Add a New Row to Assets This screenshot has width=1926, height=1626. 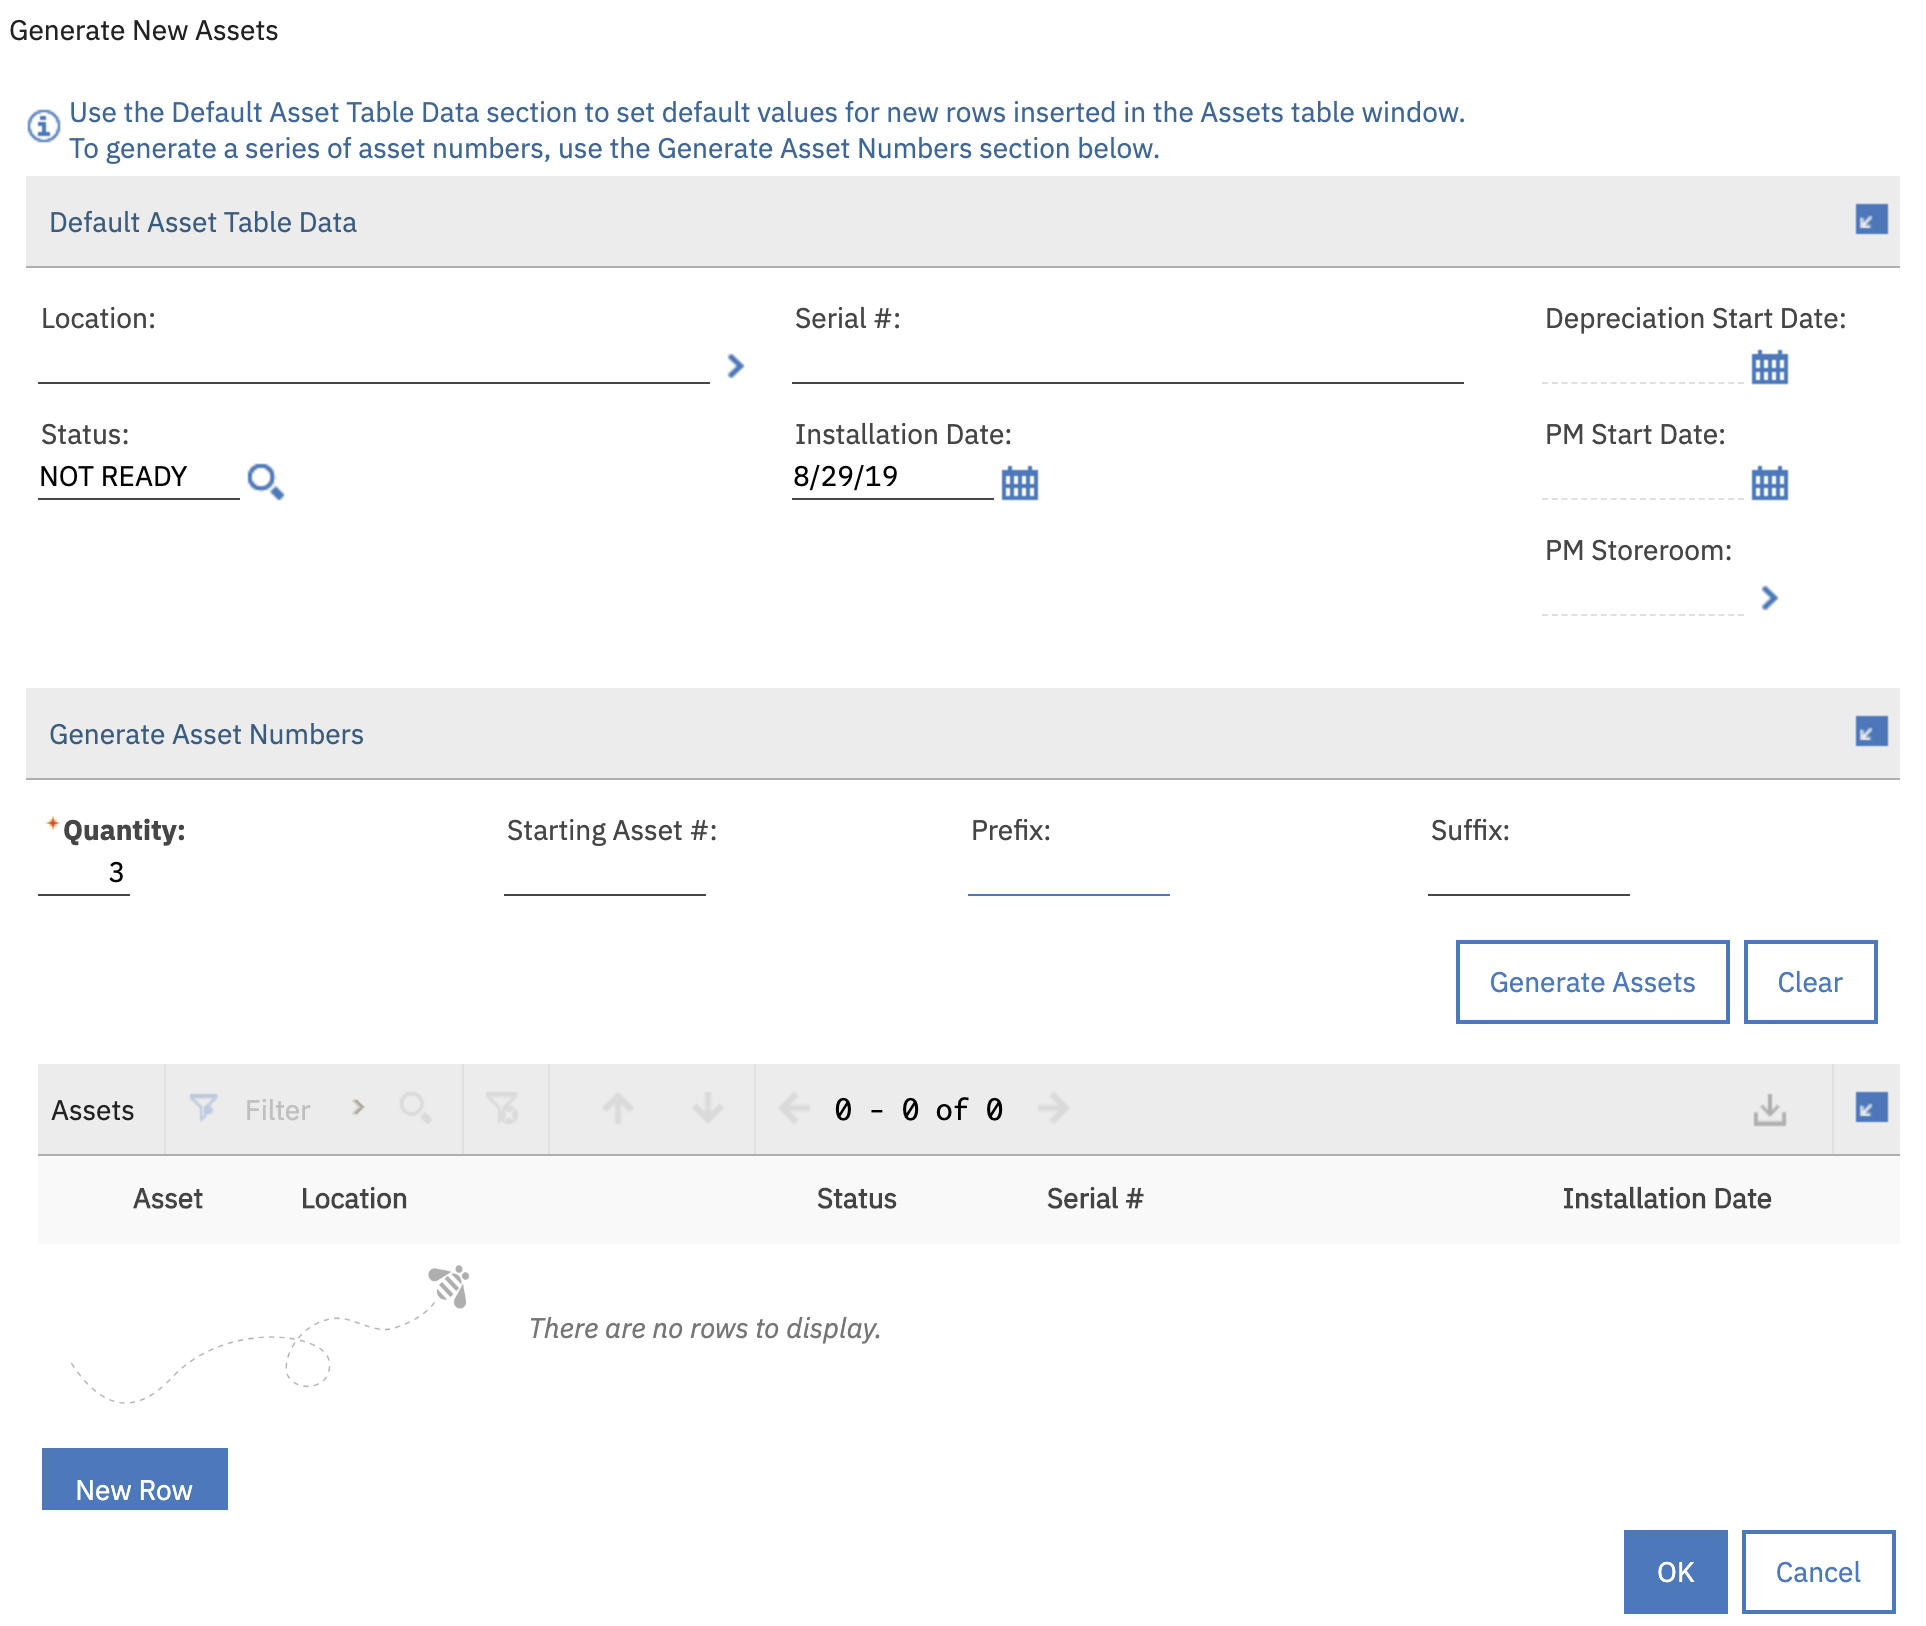click(x=134, y=1480)
